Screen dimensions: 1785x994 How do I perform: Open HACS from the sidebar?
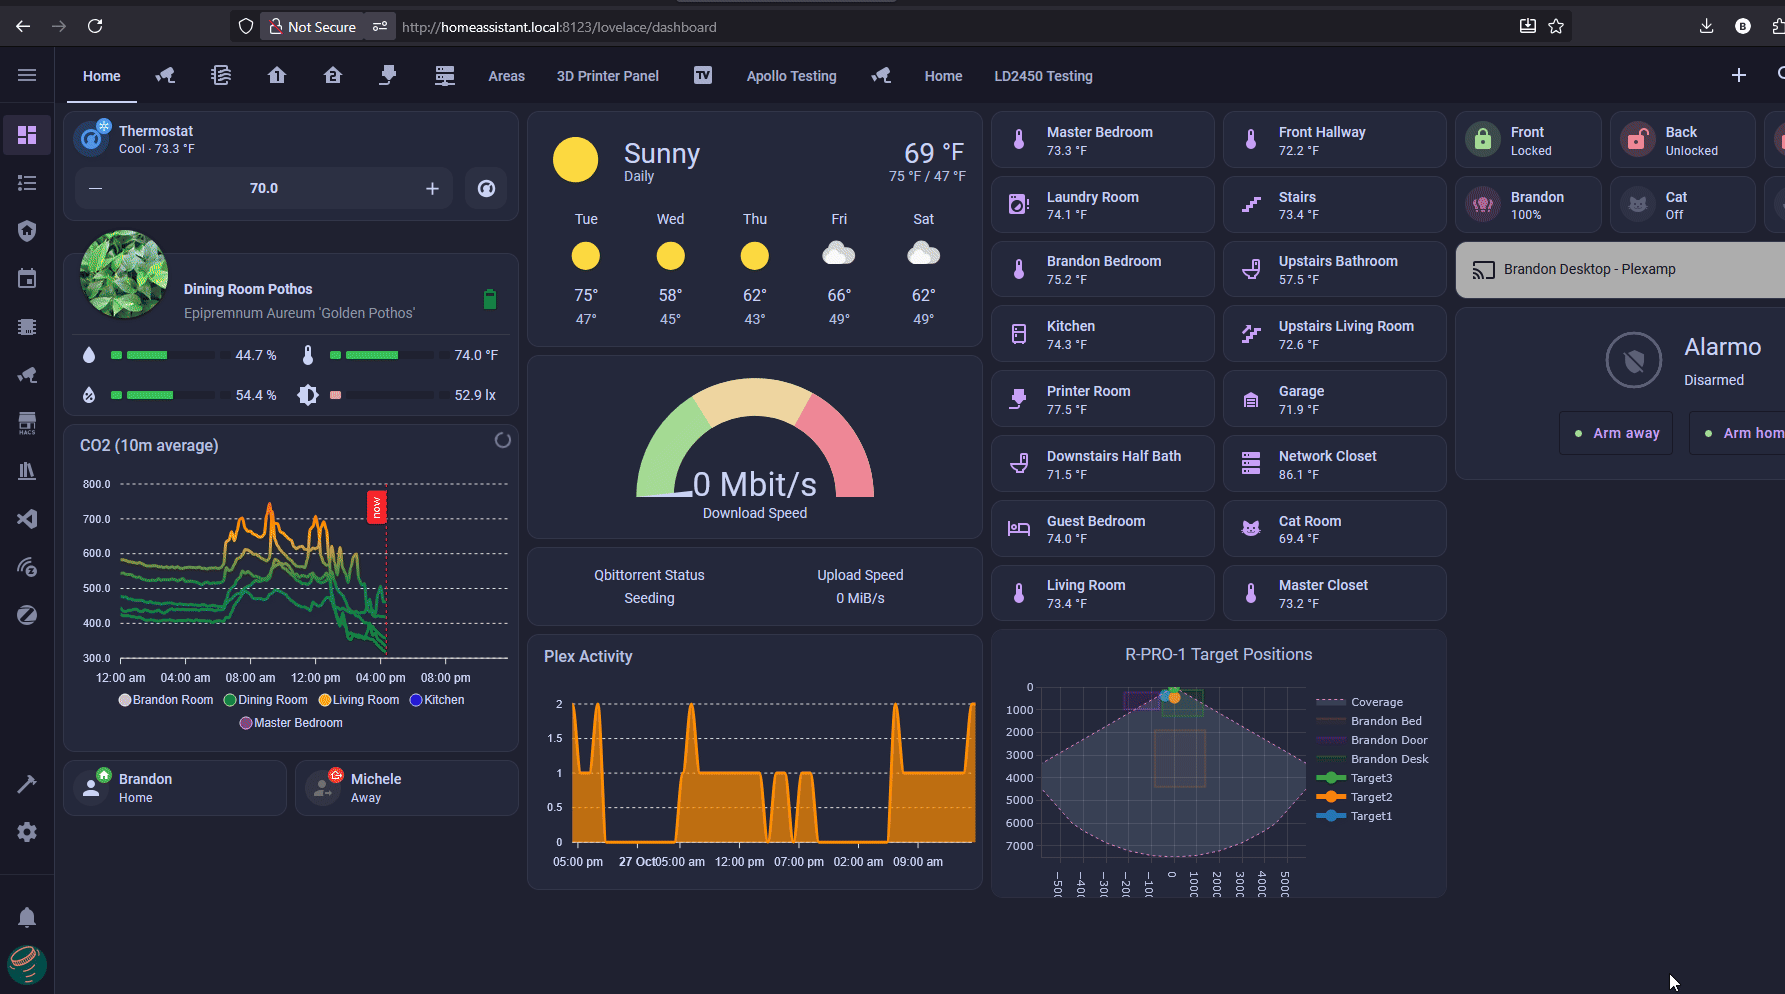point(27,423)
